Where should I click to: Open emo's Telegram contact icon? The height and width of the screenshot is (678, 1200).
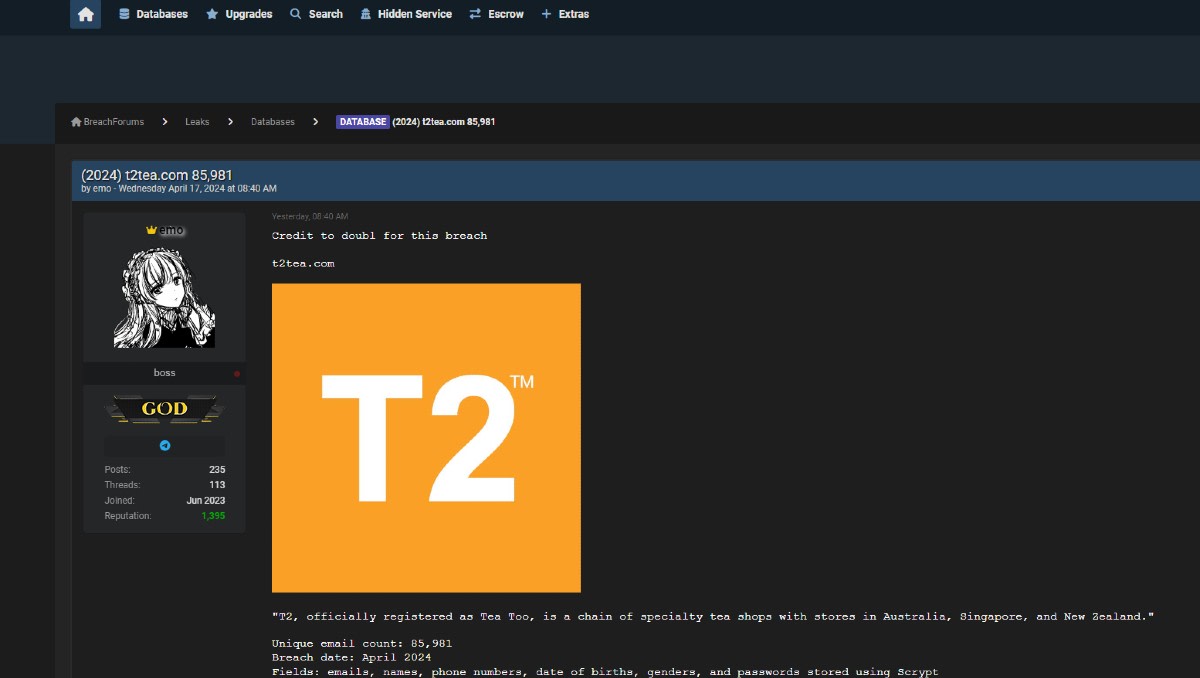pos(164,445)
